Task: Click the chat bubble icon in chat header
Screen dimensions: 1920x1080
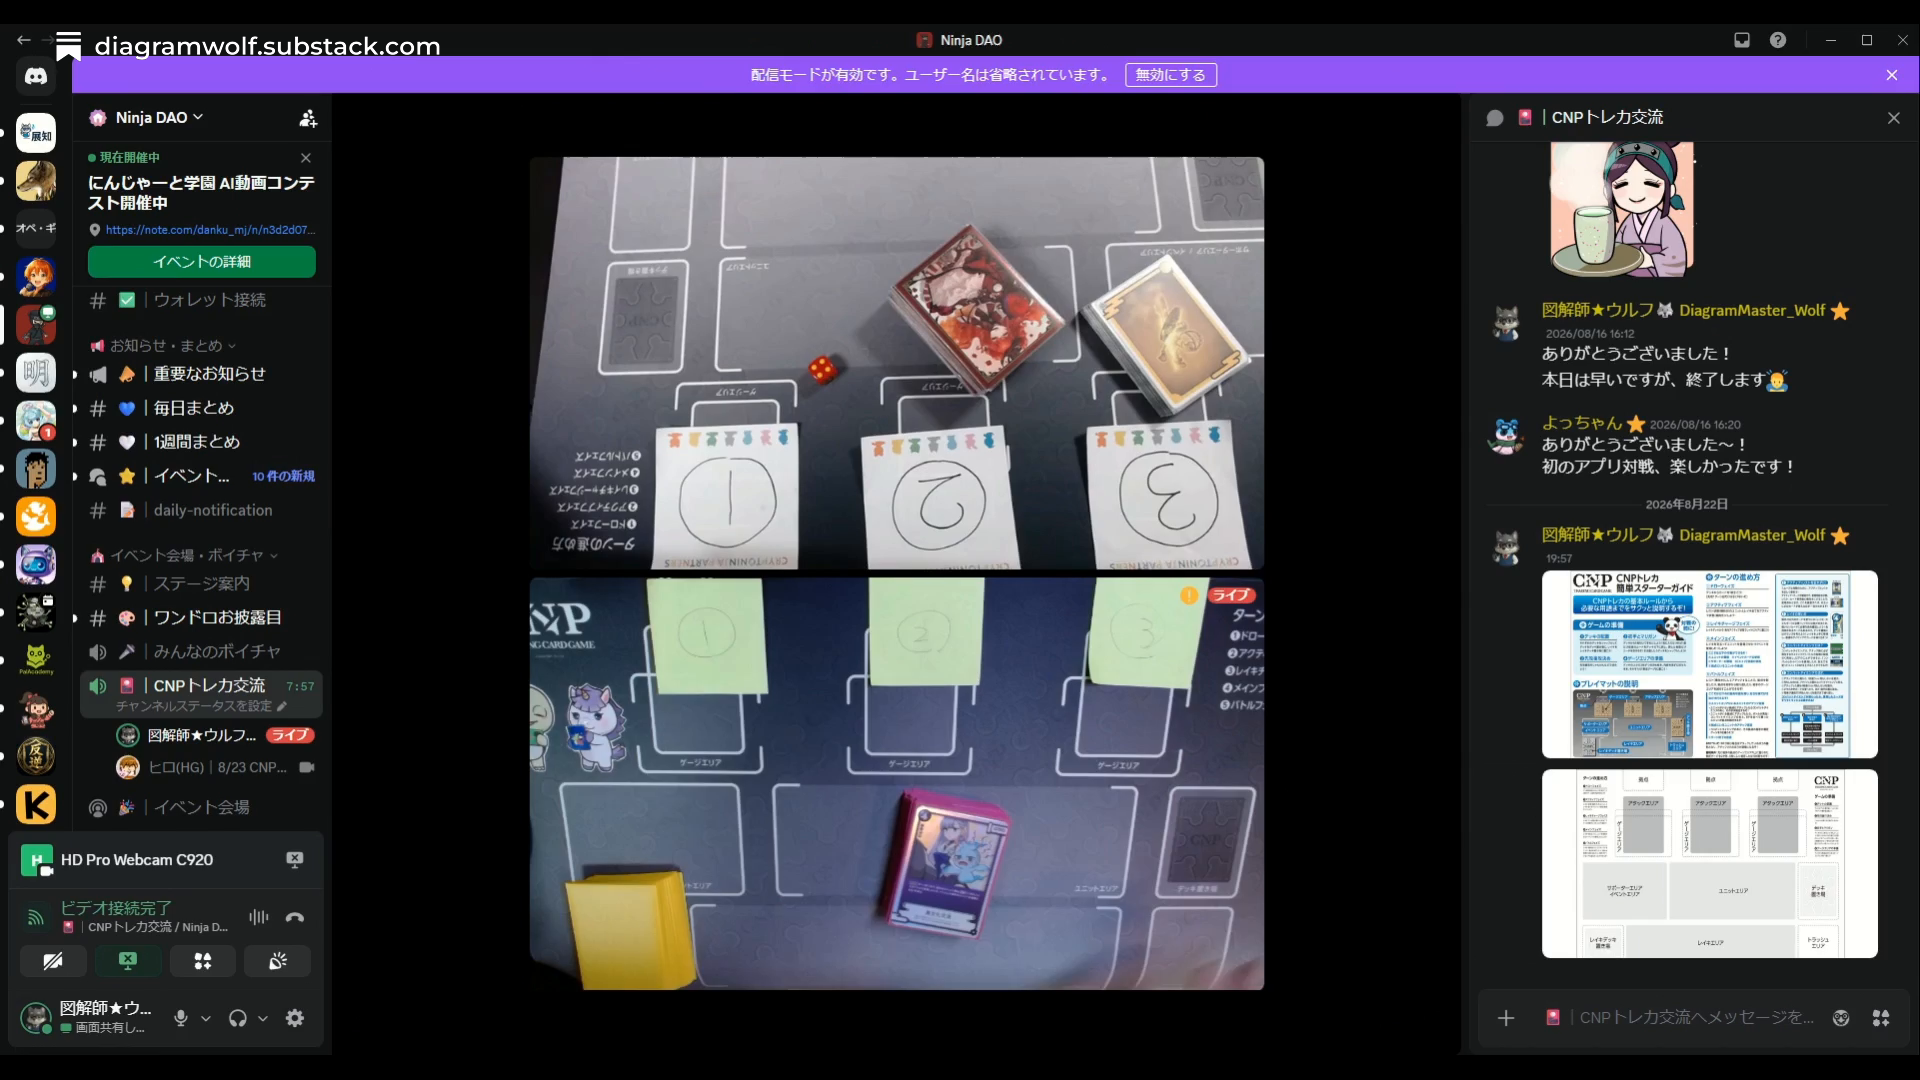Action: click(1495, 118)
